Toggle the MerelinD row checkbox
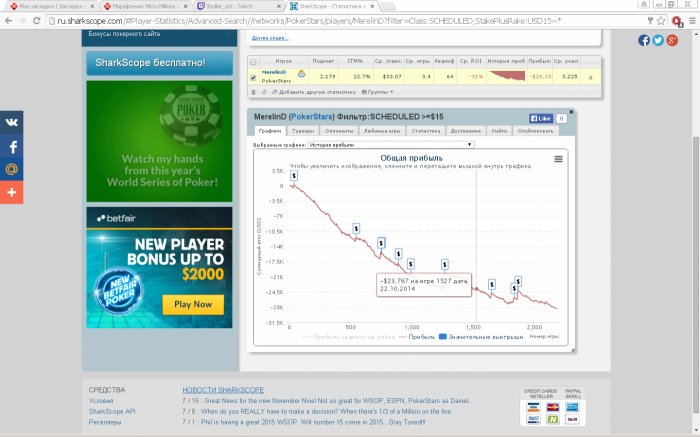Image resolution: width=700 pixels, height=437 pixels. tap(253, 78)
